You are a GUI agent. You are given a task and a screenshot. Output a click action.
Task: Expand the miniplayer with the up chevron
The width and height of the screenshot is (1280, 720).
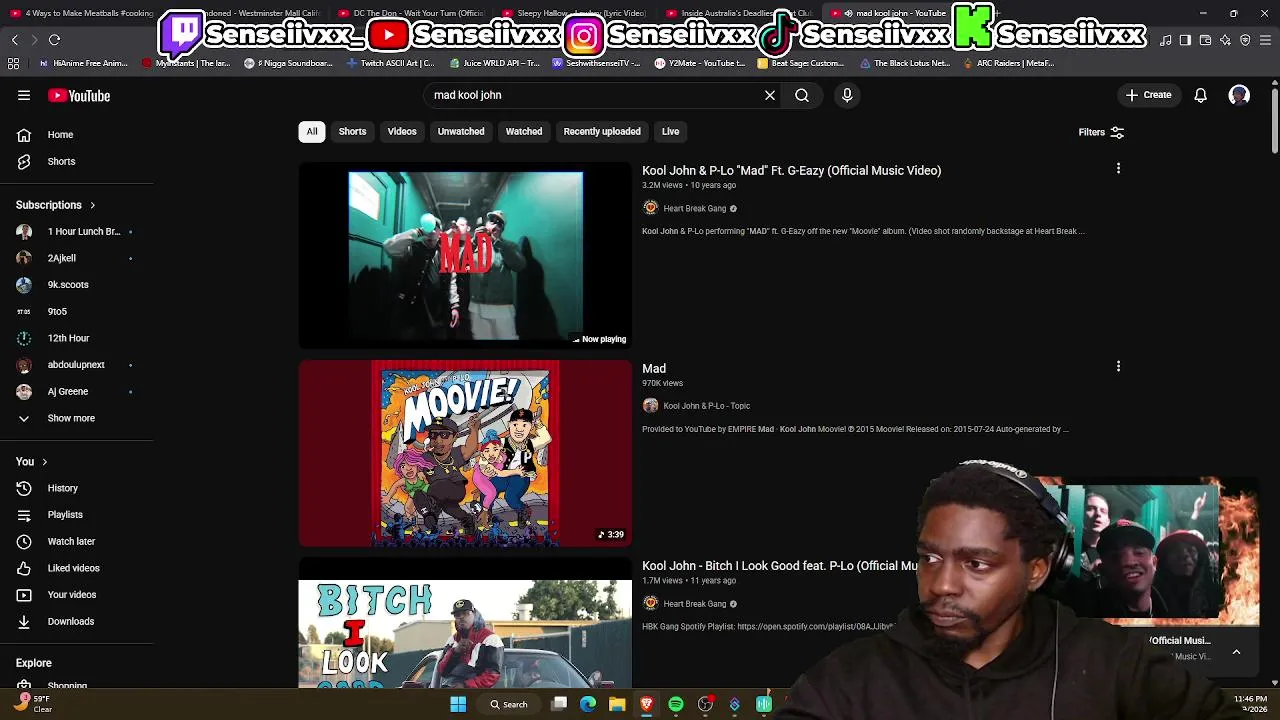coord(1236,652)
